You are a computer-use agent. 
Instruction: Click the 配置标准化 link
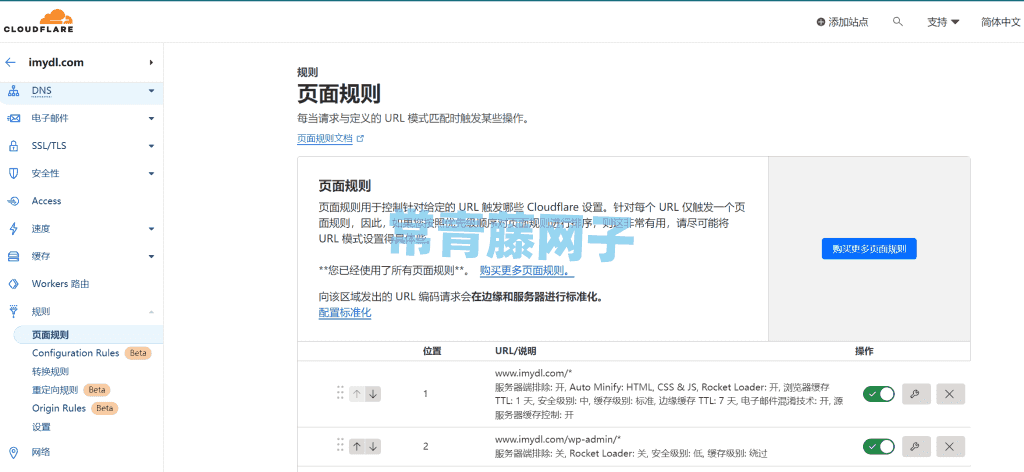pyautogui.click(x=345, y=313)
